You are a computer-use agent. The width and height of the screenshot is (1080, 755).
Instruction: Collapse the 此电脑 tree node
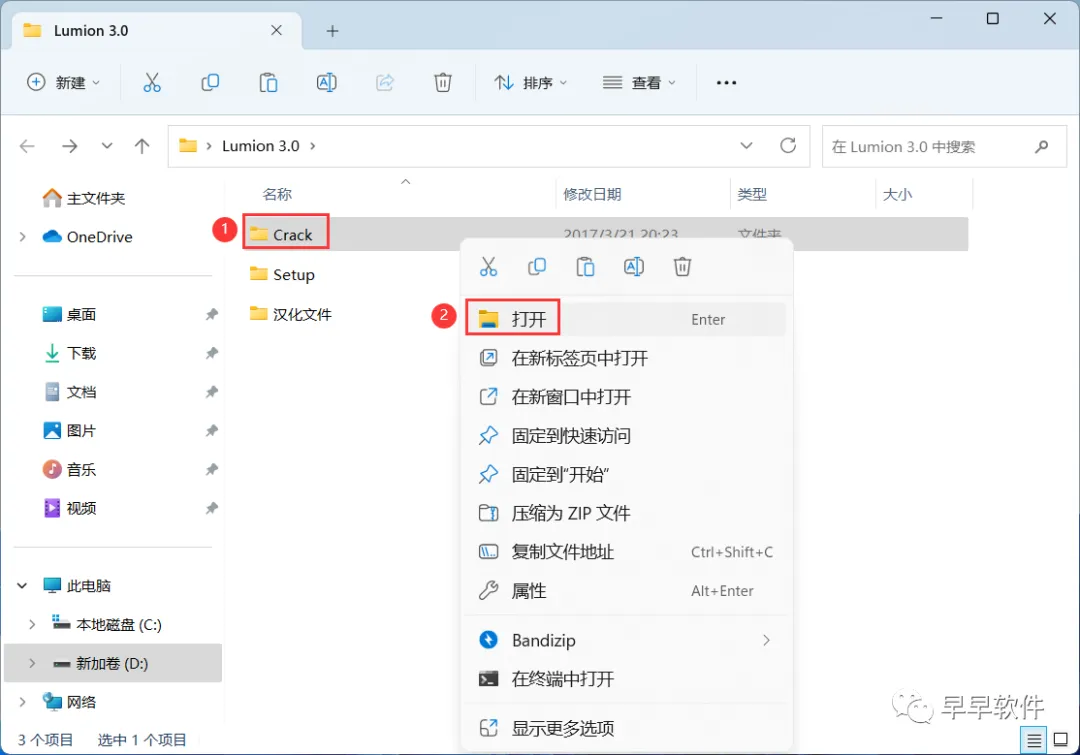(22, 586)
